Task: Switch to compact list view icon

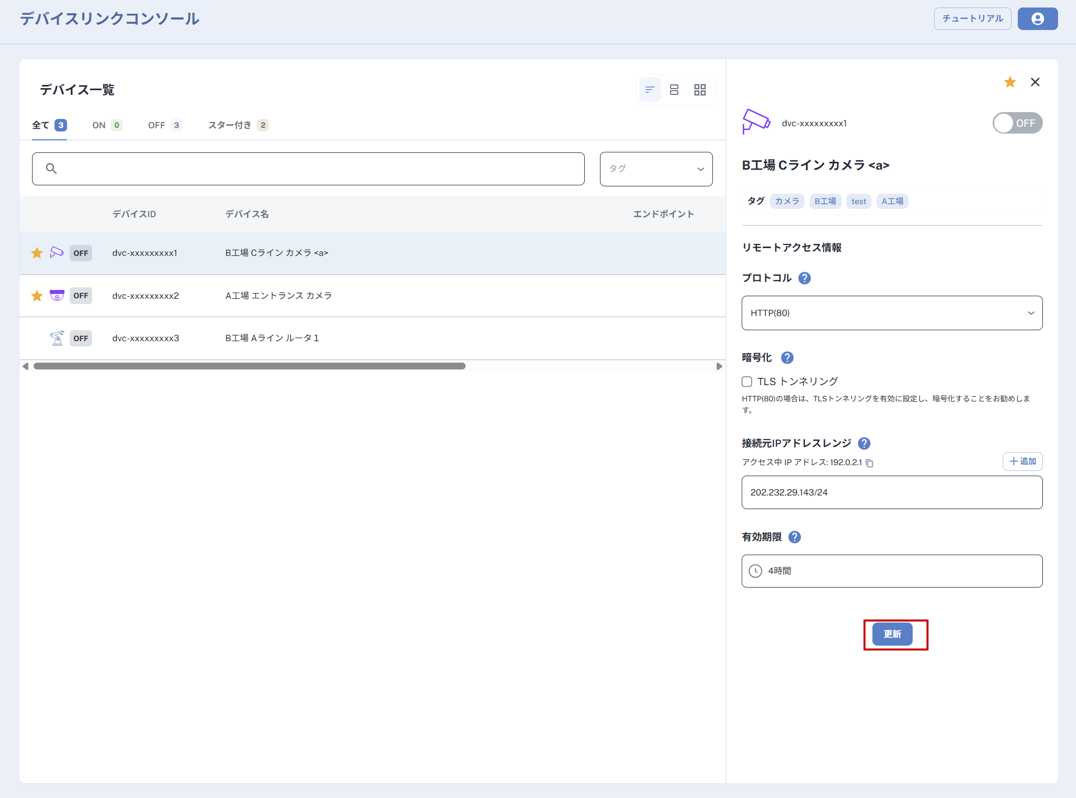Action: [650, 90]
